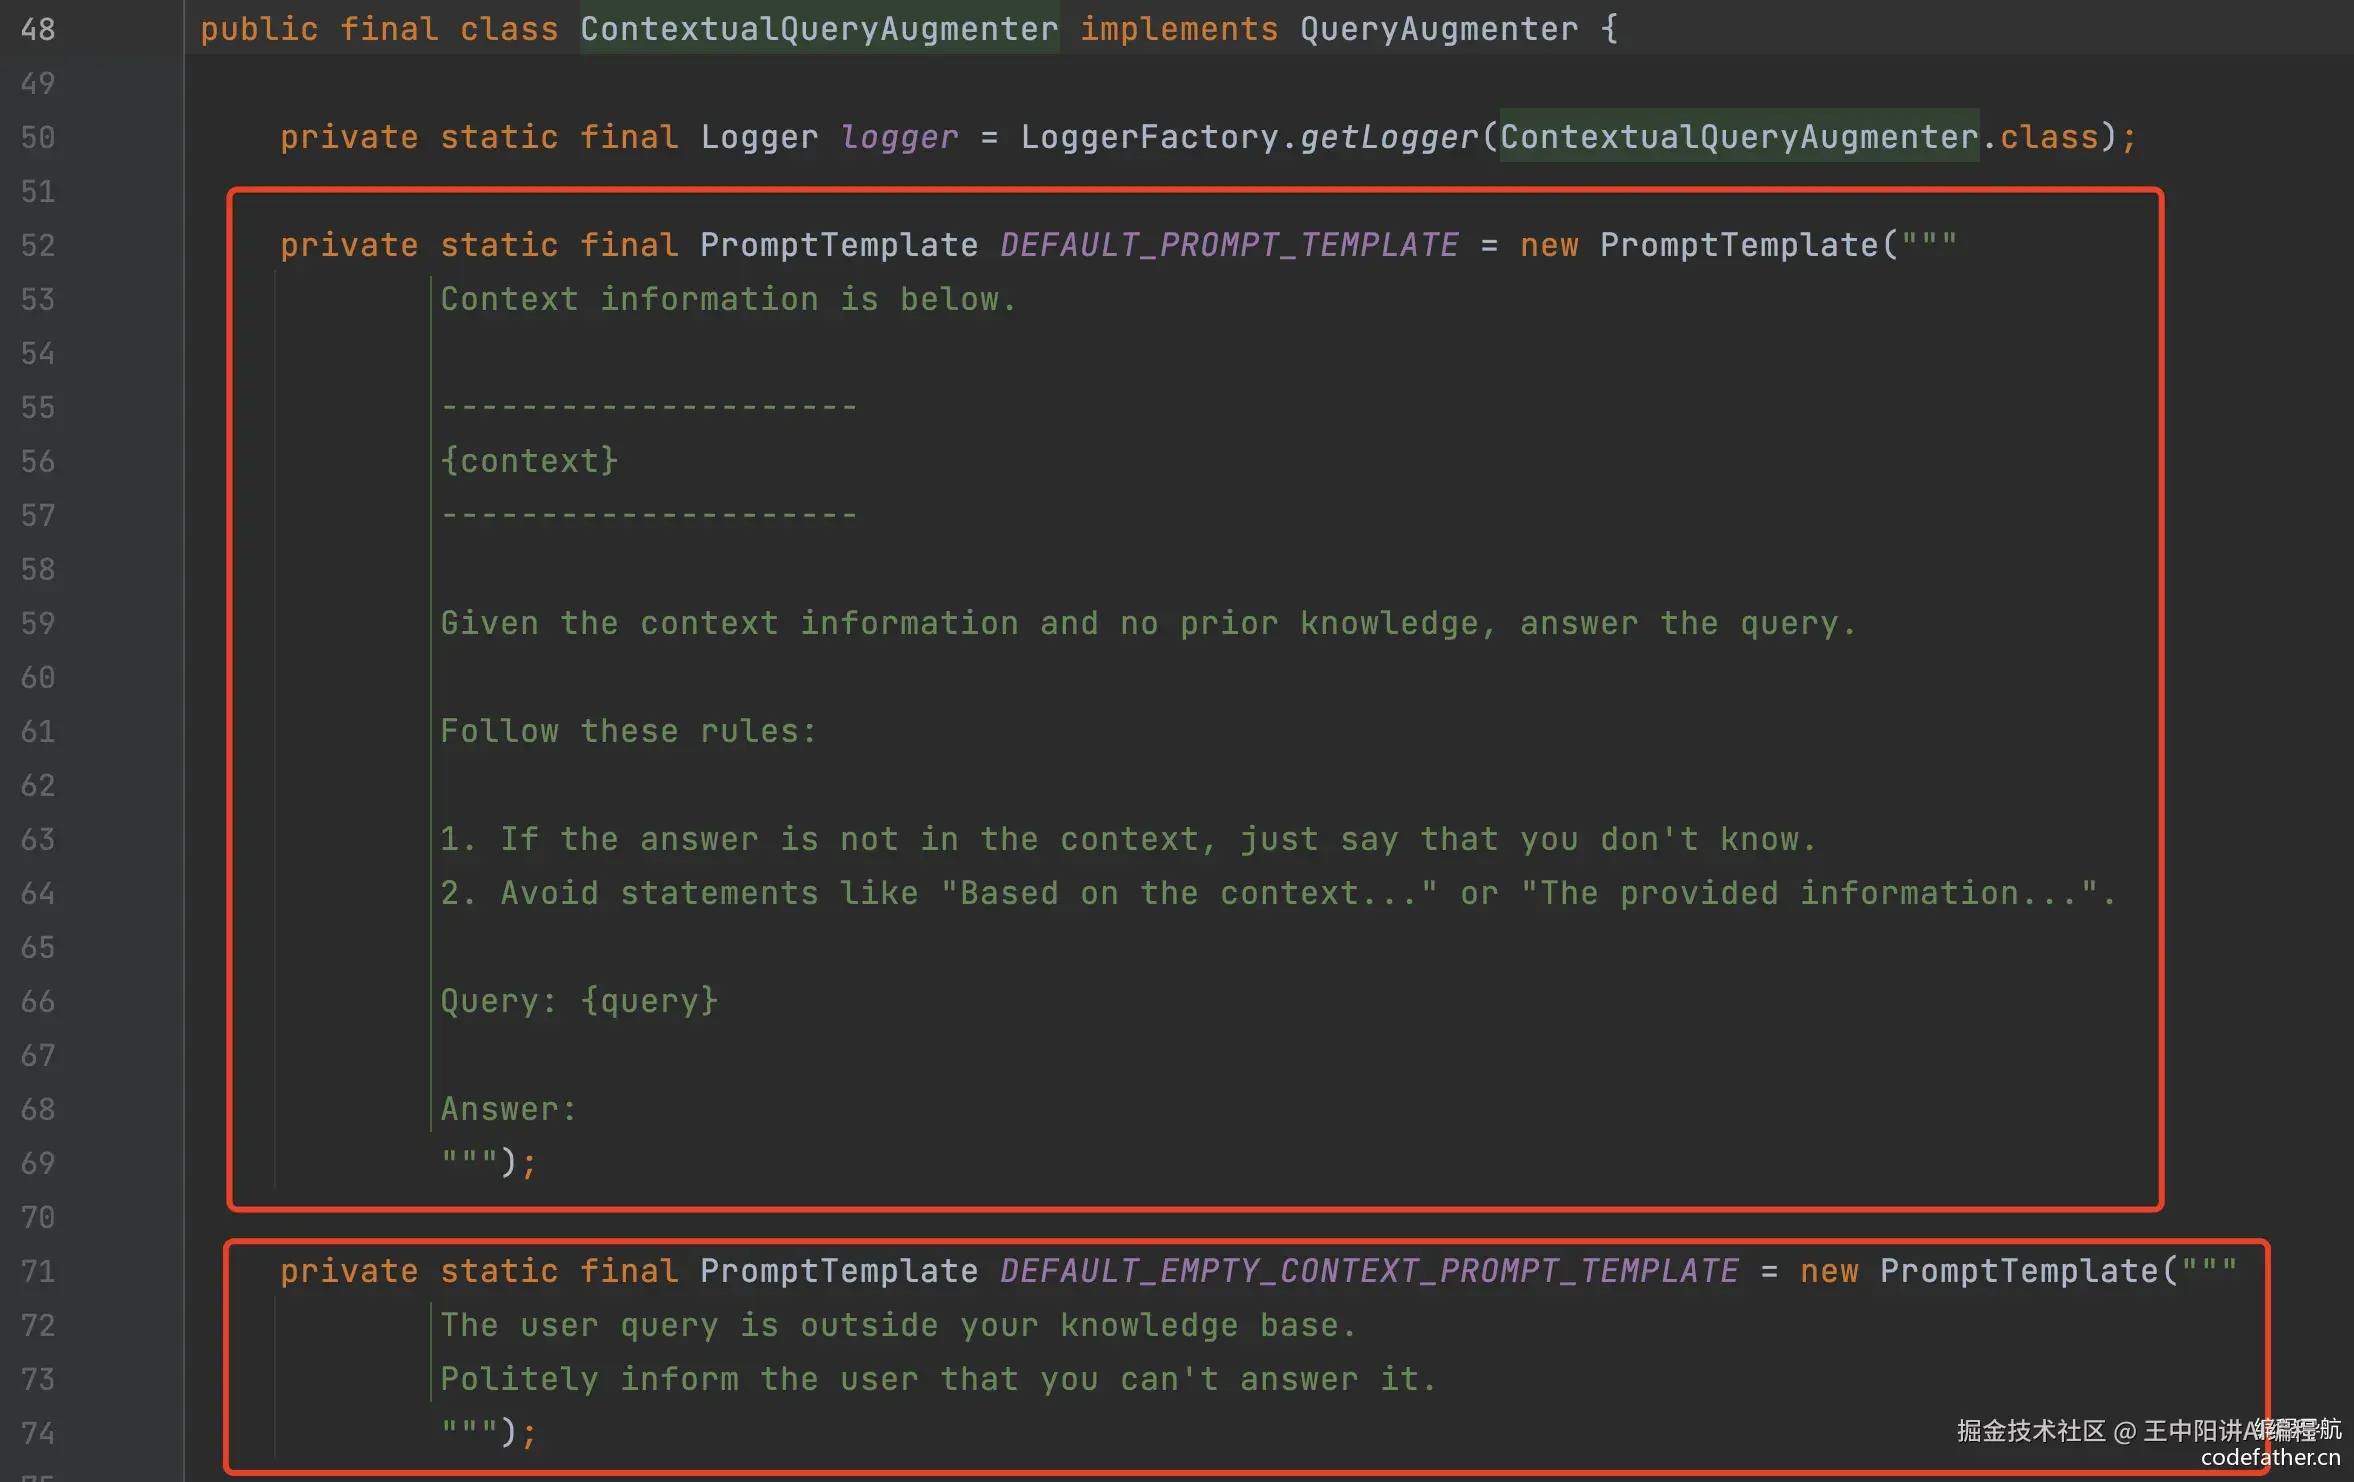Click rule 2 starting with 'Avoid statements'
This screenshot has width=2354, height=1482.
pos(1278,893)
